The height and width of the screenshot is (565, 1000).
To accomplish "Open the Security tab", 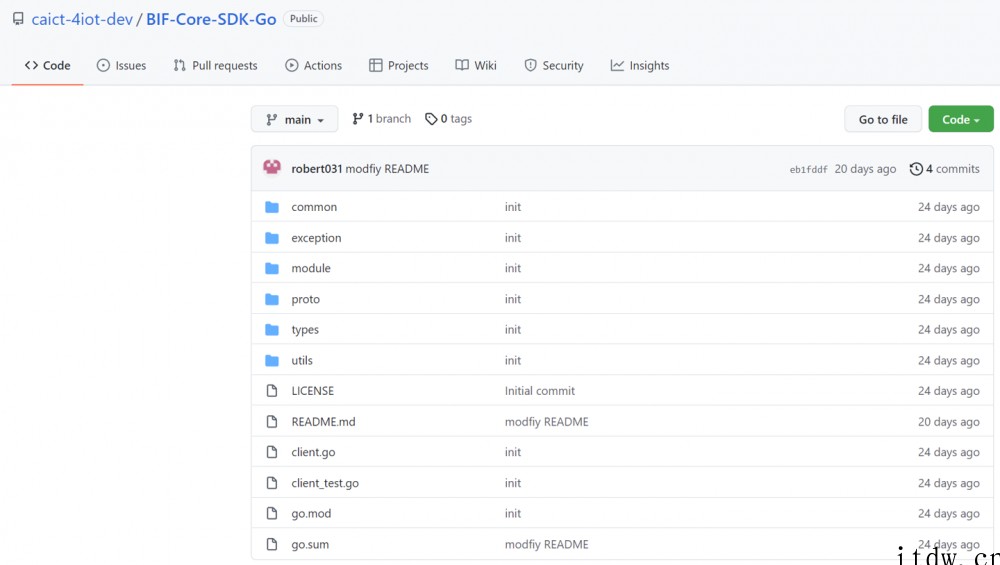I will click(x=554, y=65).
